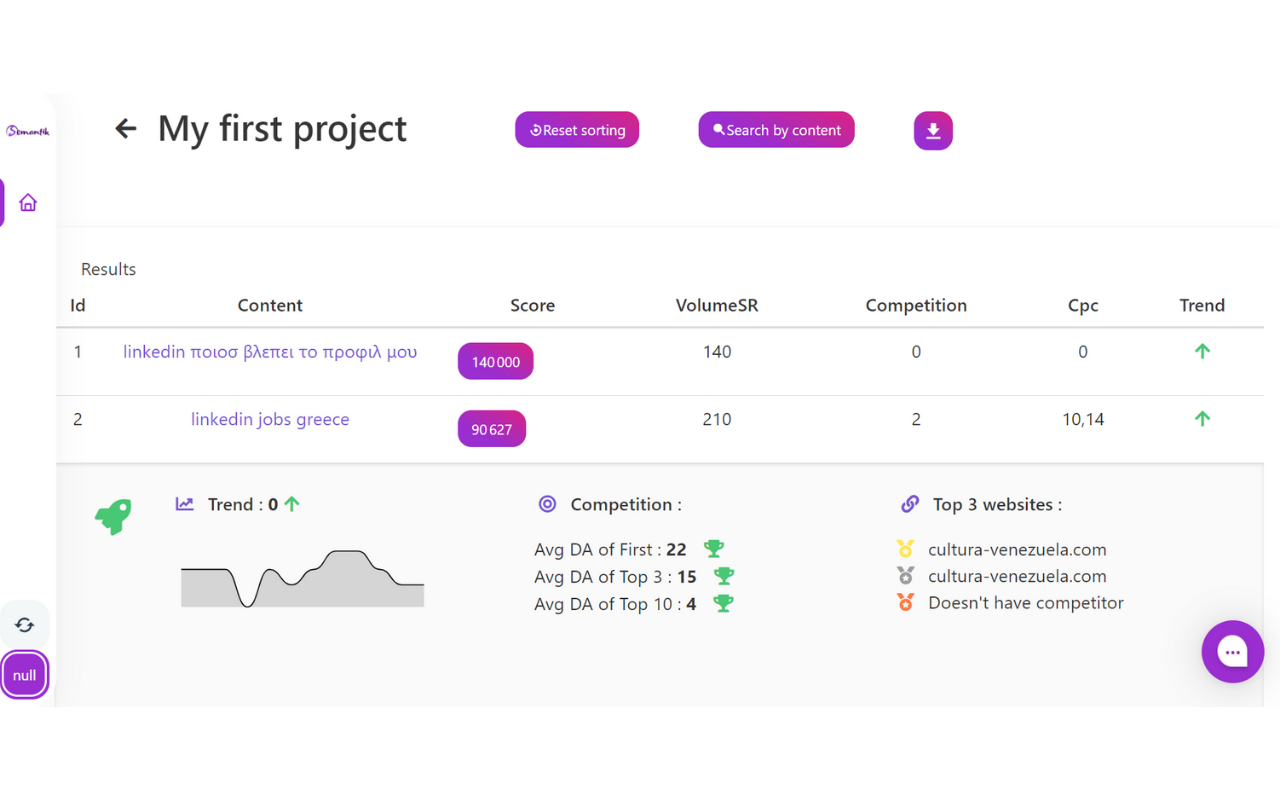Viewport: 1280px width, 800px height.
Task: Go to Home via sidebar house icon
Action: click(28, 203)
